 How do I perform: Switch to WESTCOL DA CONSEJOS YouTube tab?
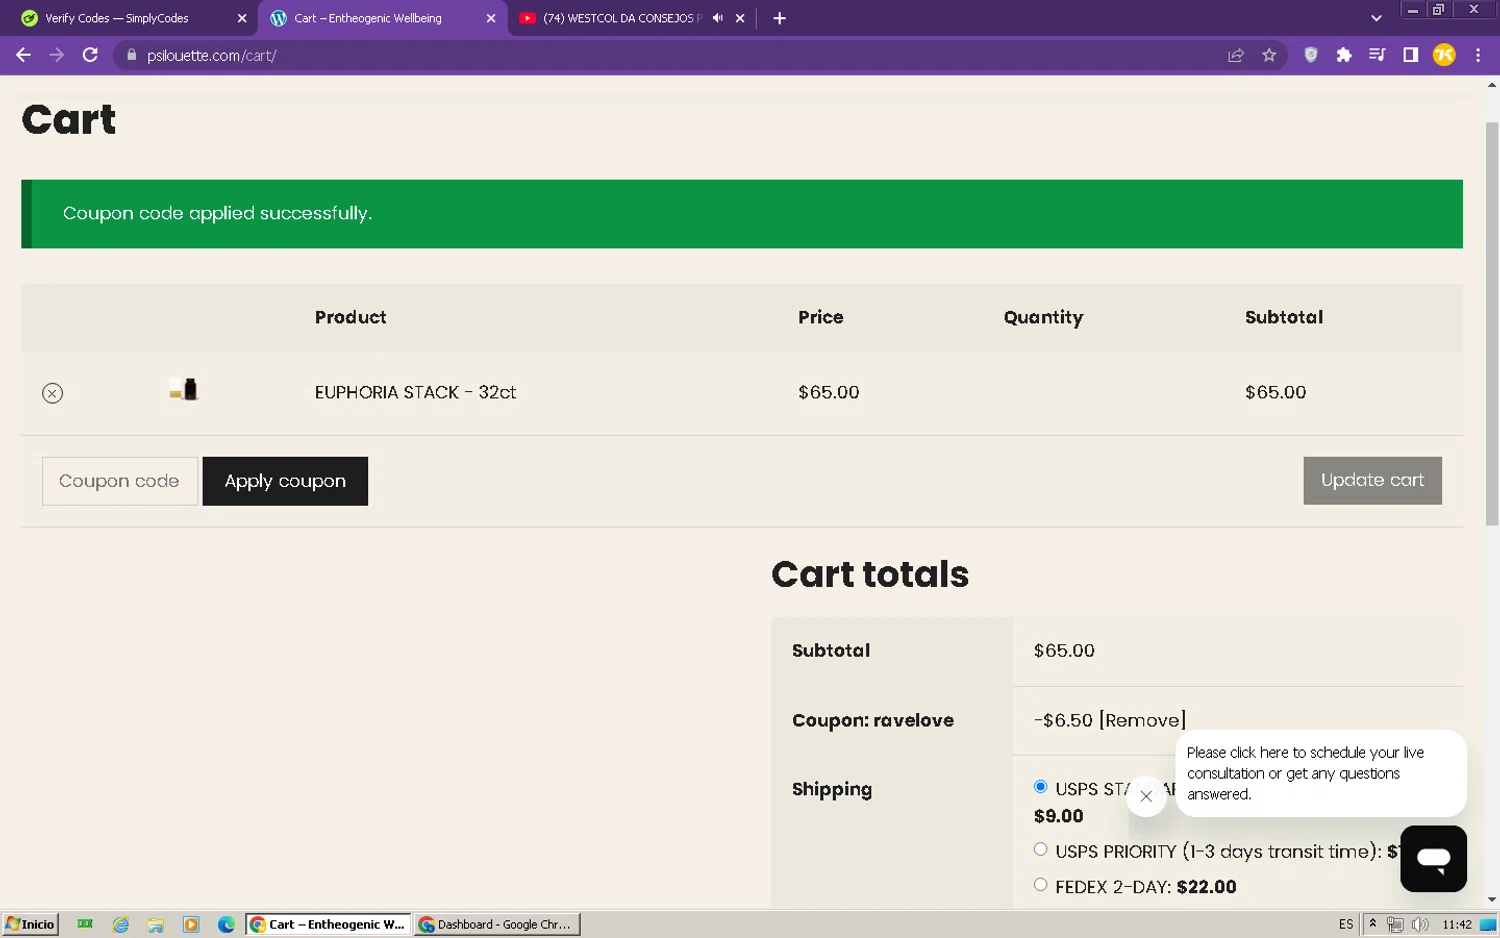(x=622, y=18)
